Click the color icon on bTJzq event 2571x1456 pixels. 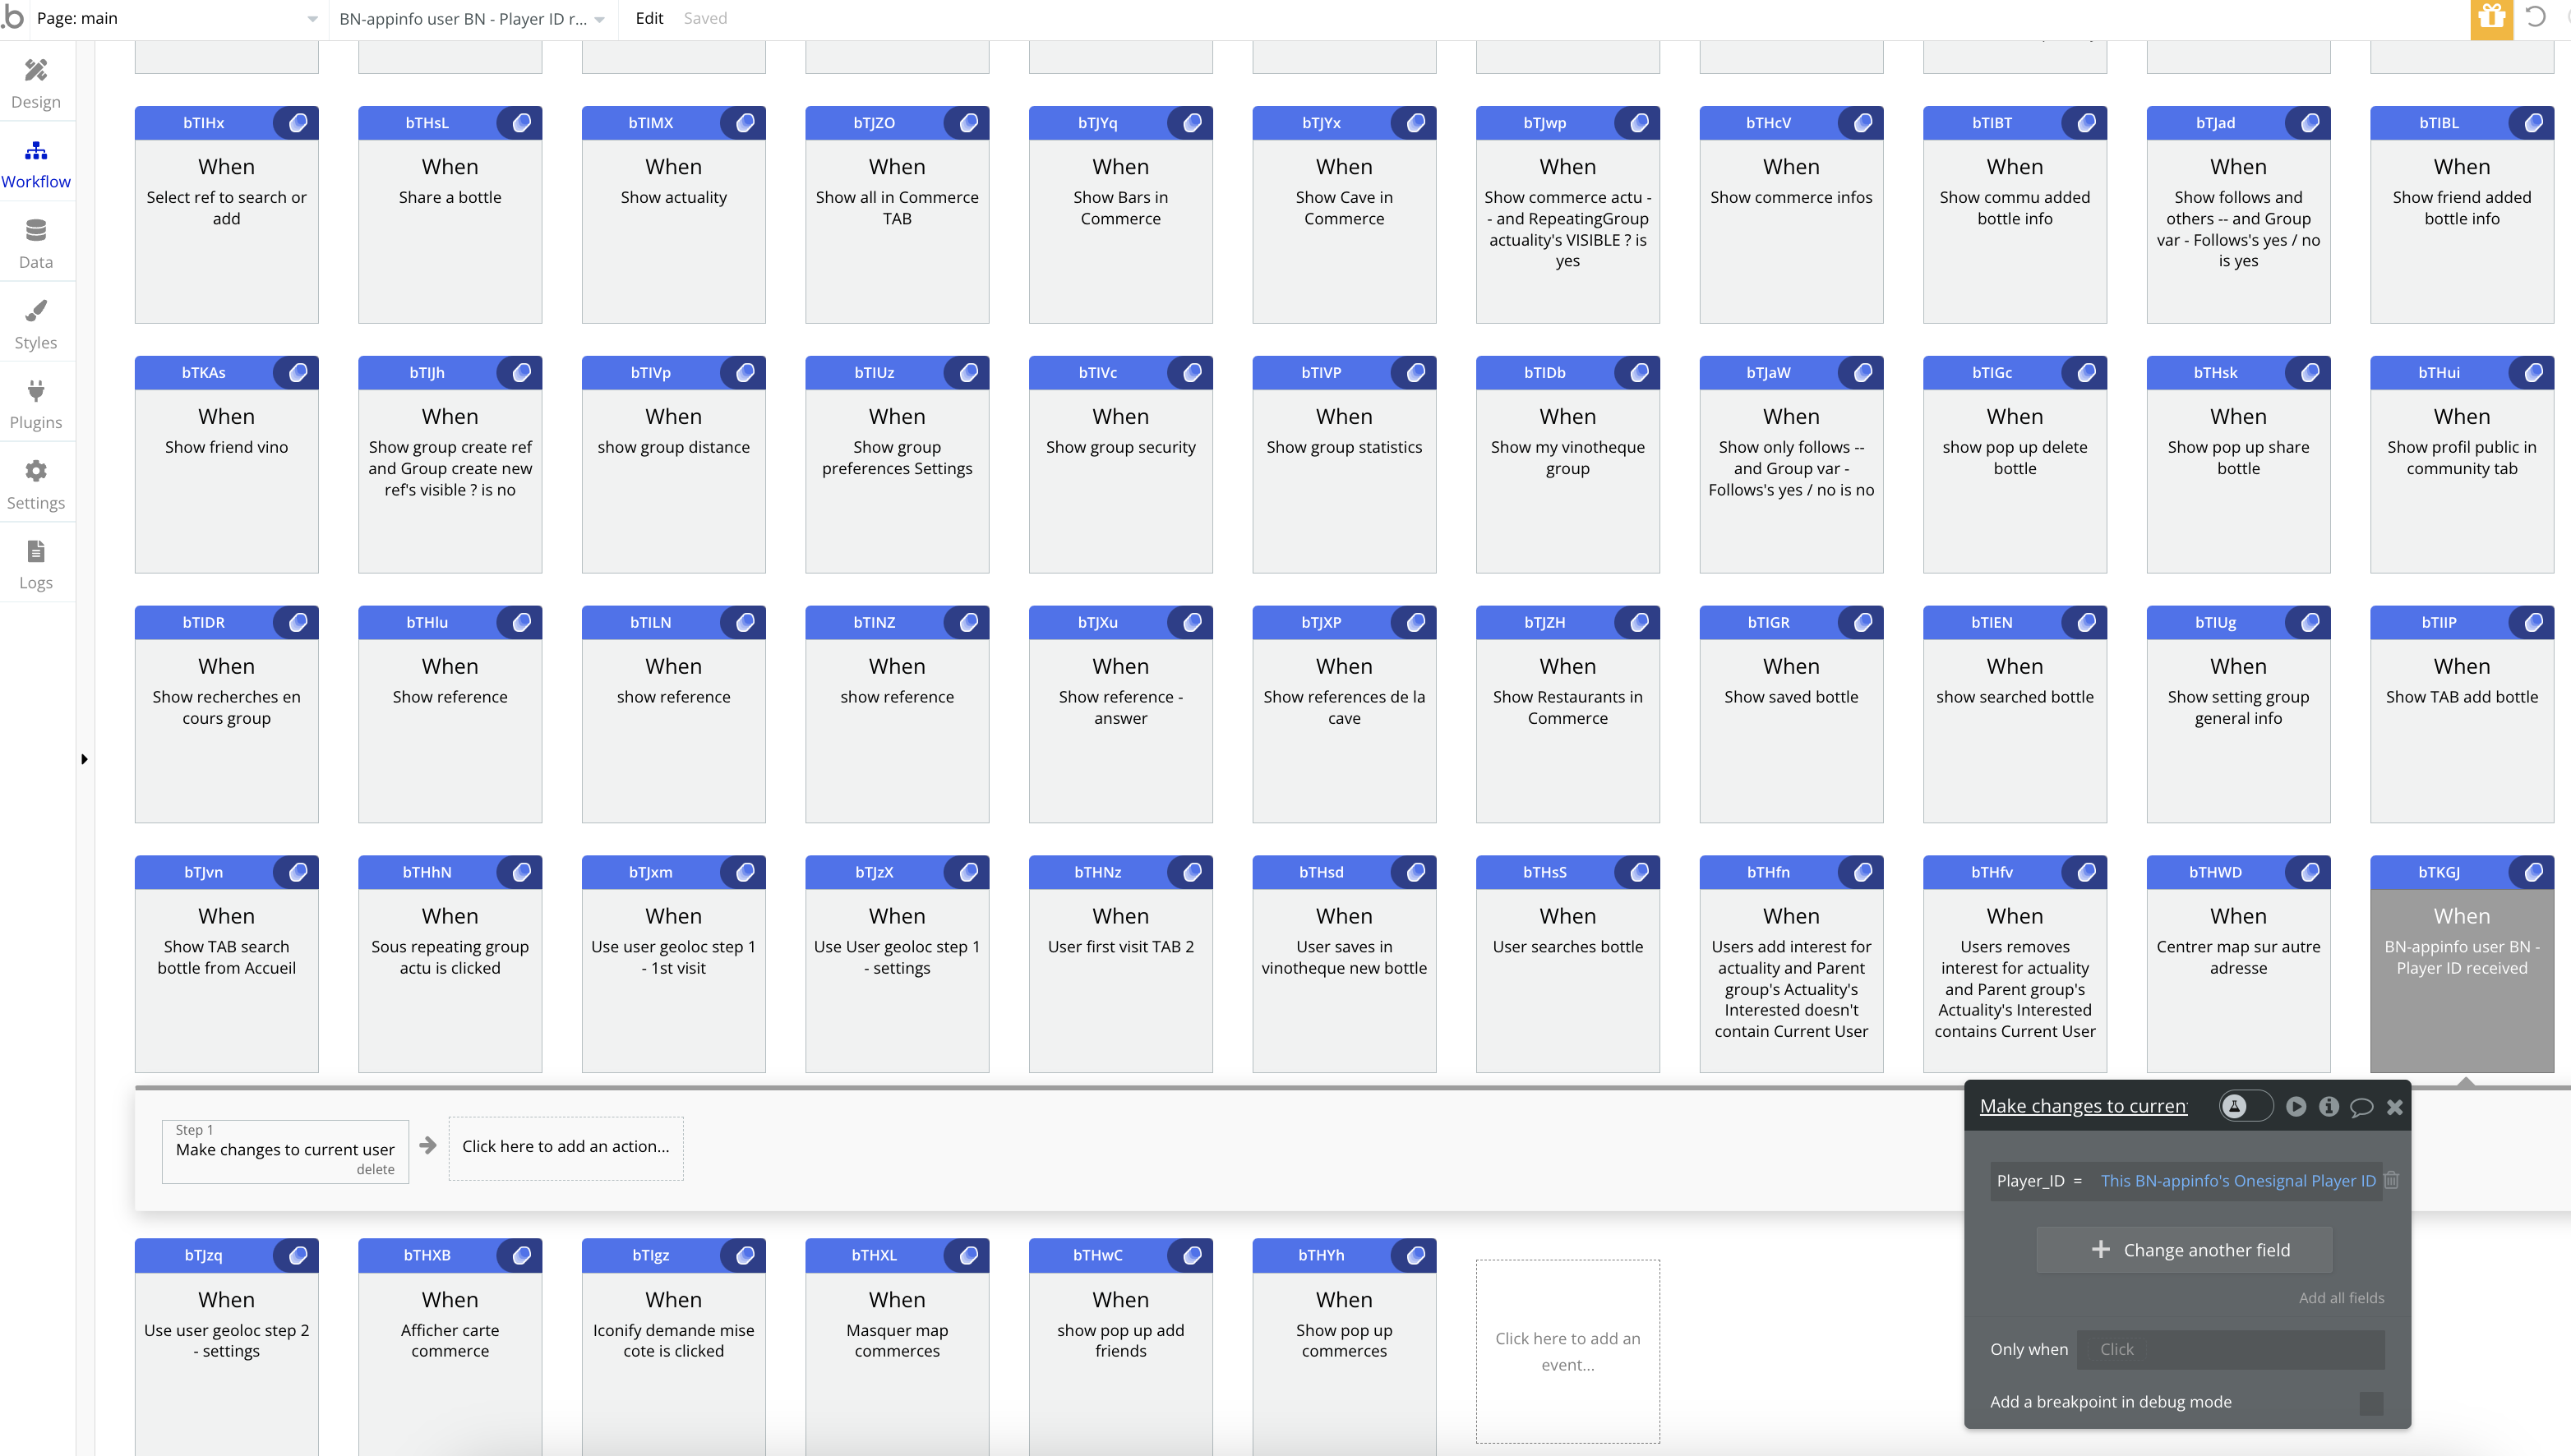[x=298, y=1256]
